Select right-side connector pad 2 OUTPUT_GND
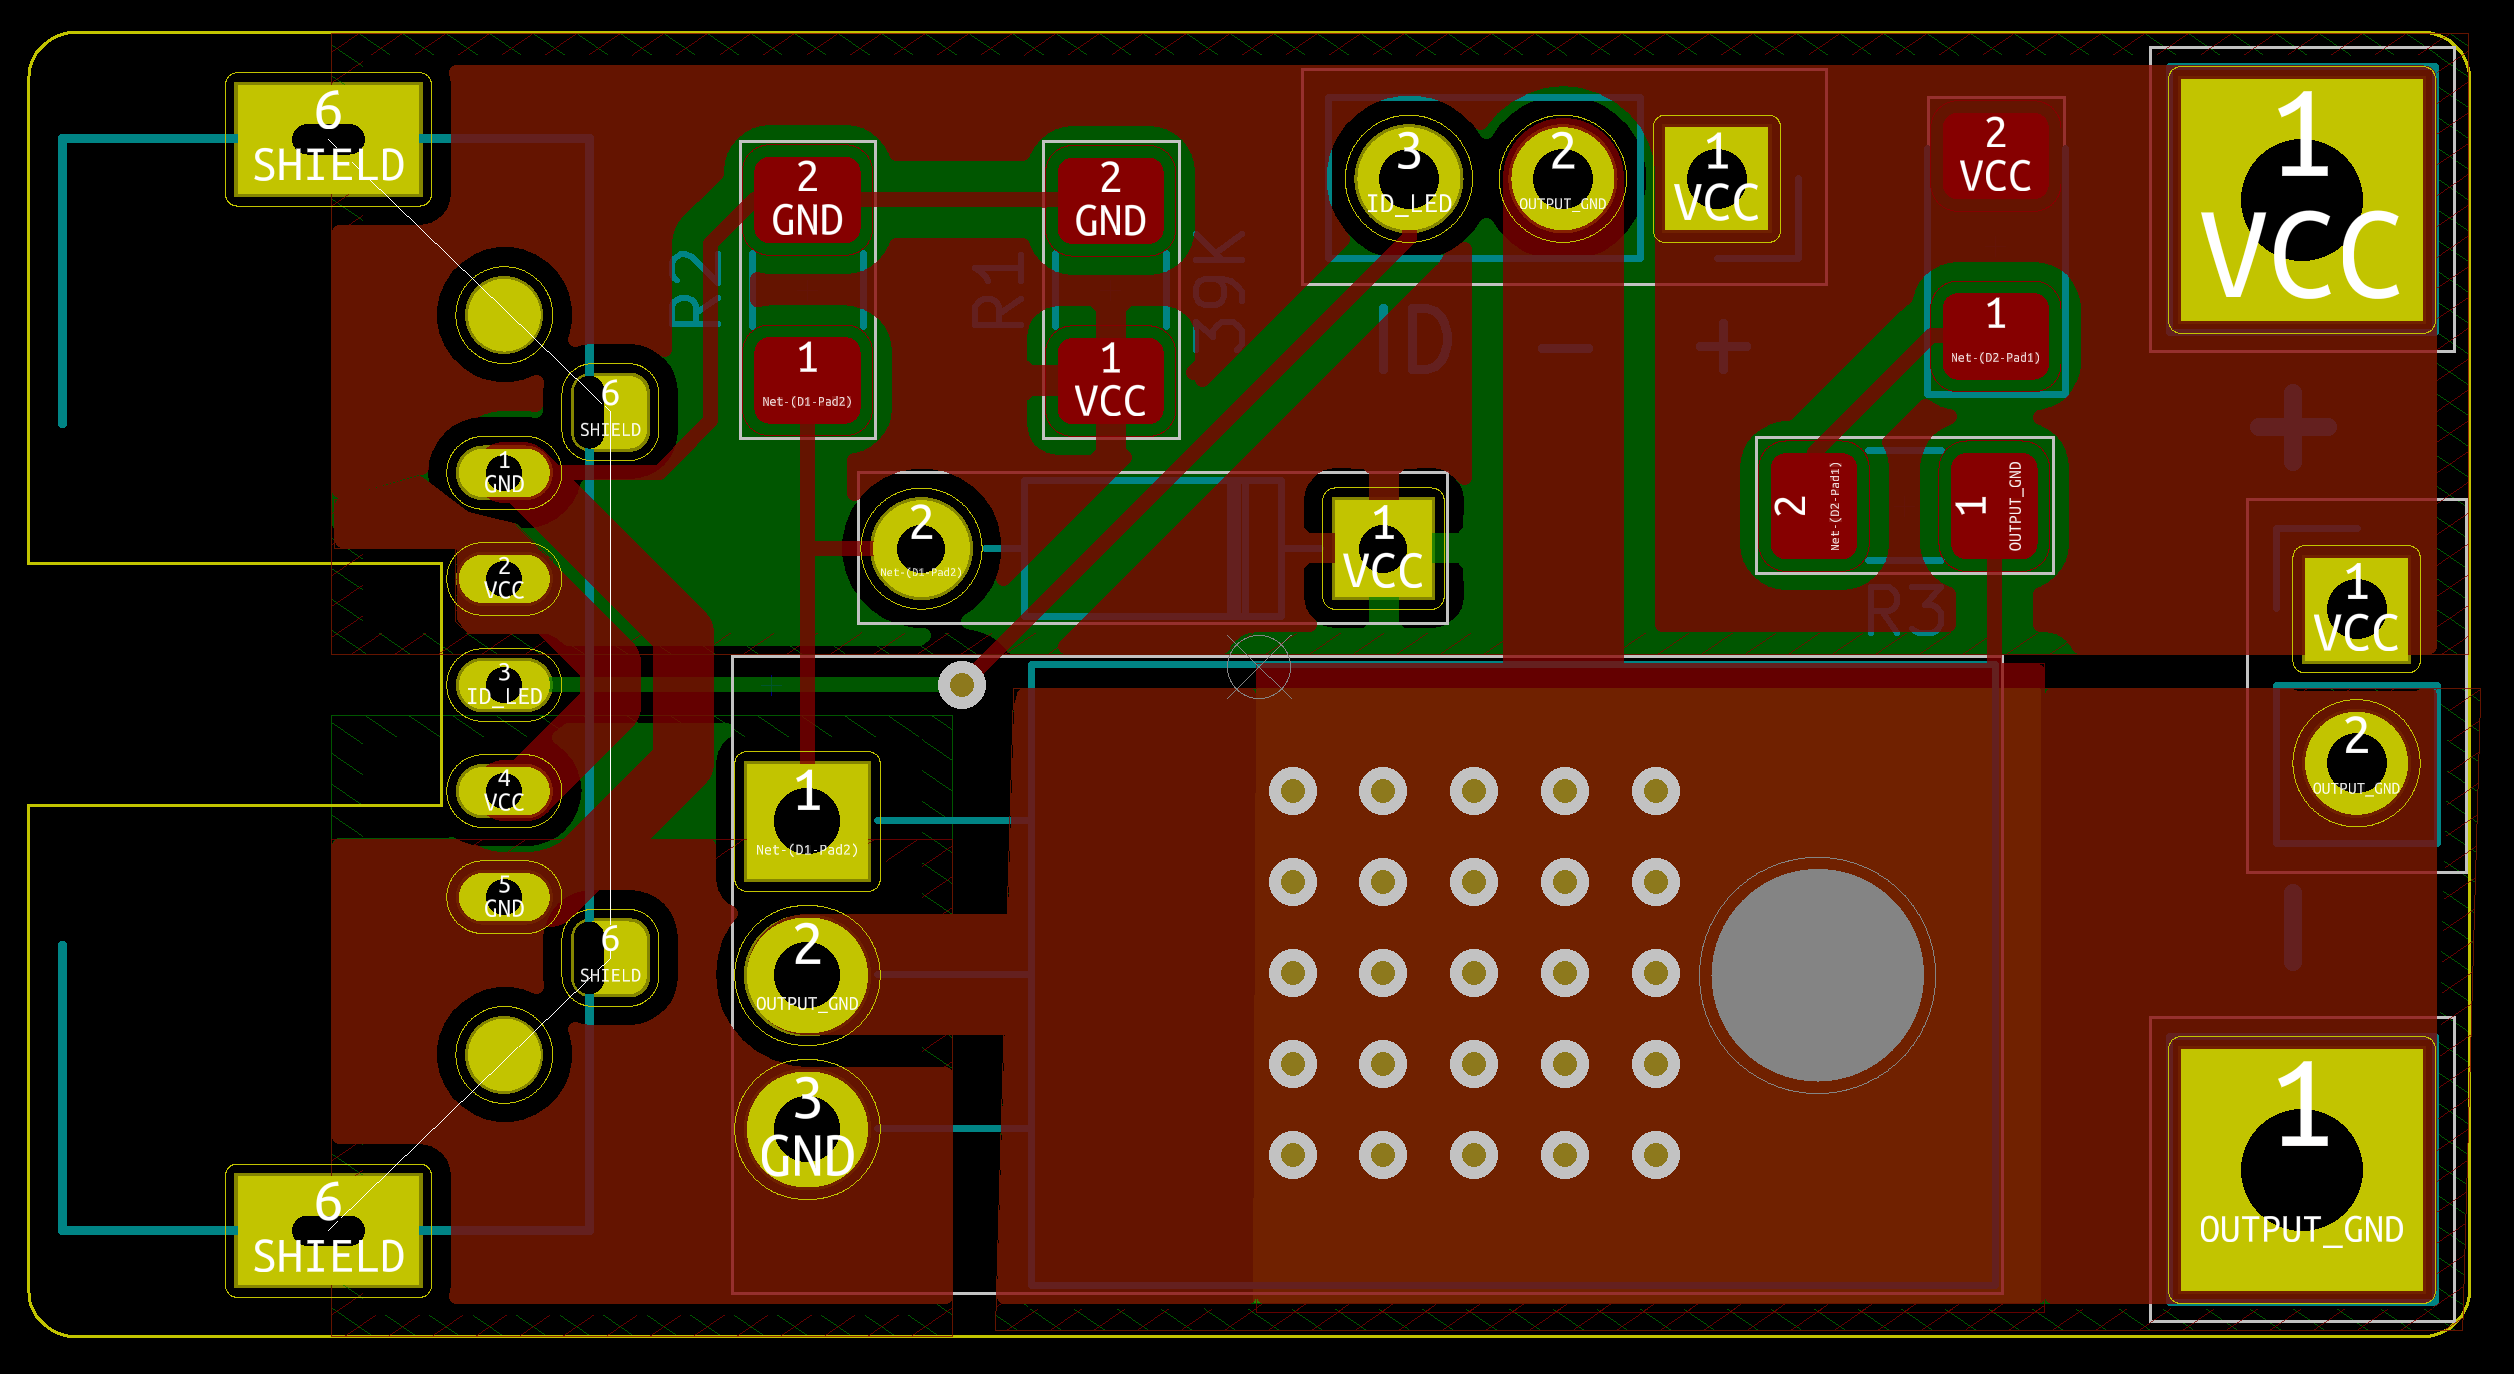The image size is (2514, 1374). pos(2356,763)
